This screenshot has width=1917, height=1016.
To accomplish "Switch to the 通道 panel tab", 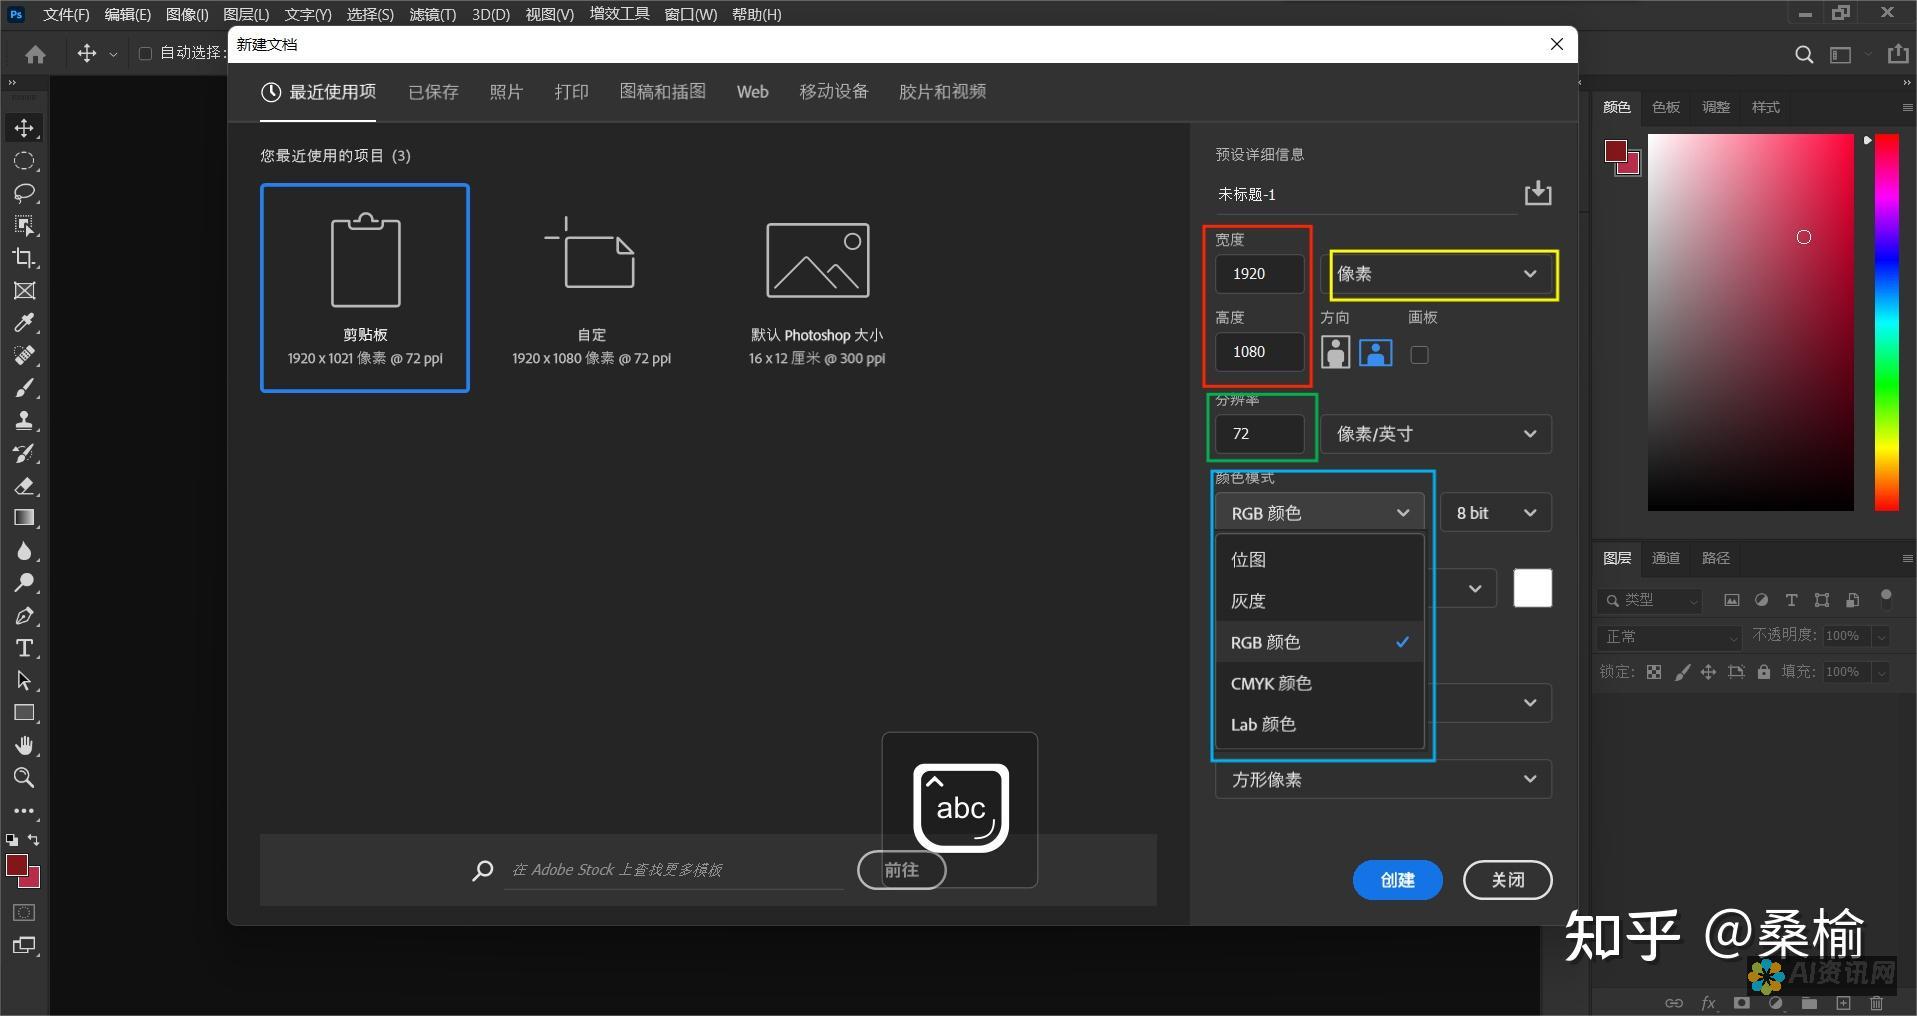I will [x=1665, y=558].
